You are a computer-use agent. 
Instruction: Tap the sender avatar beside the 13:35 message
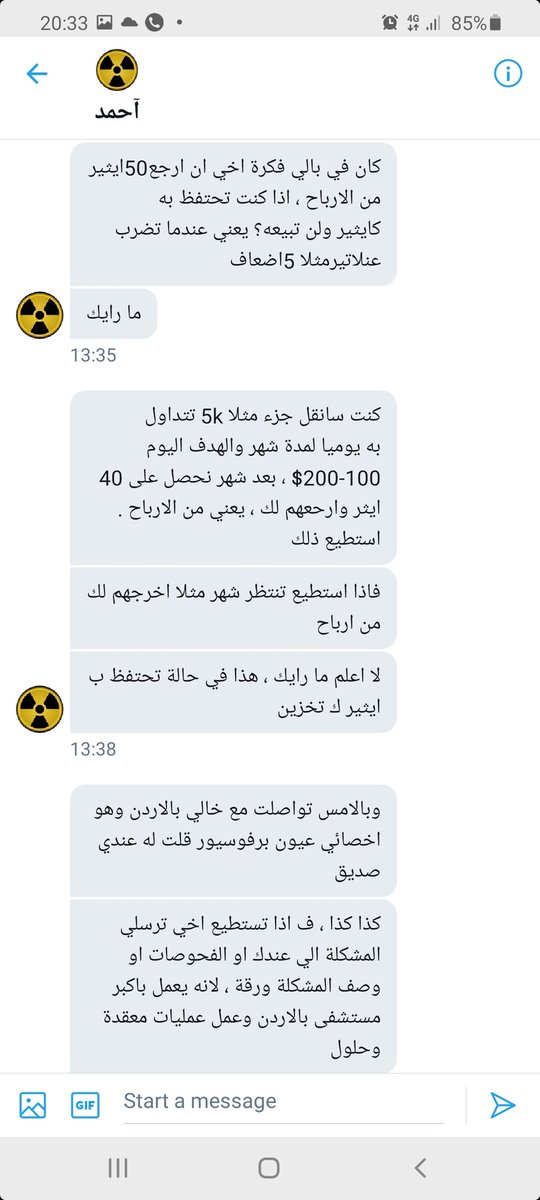[41, 315]
